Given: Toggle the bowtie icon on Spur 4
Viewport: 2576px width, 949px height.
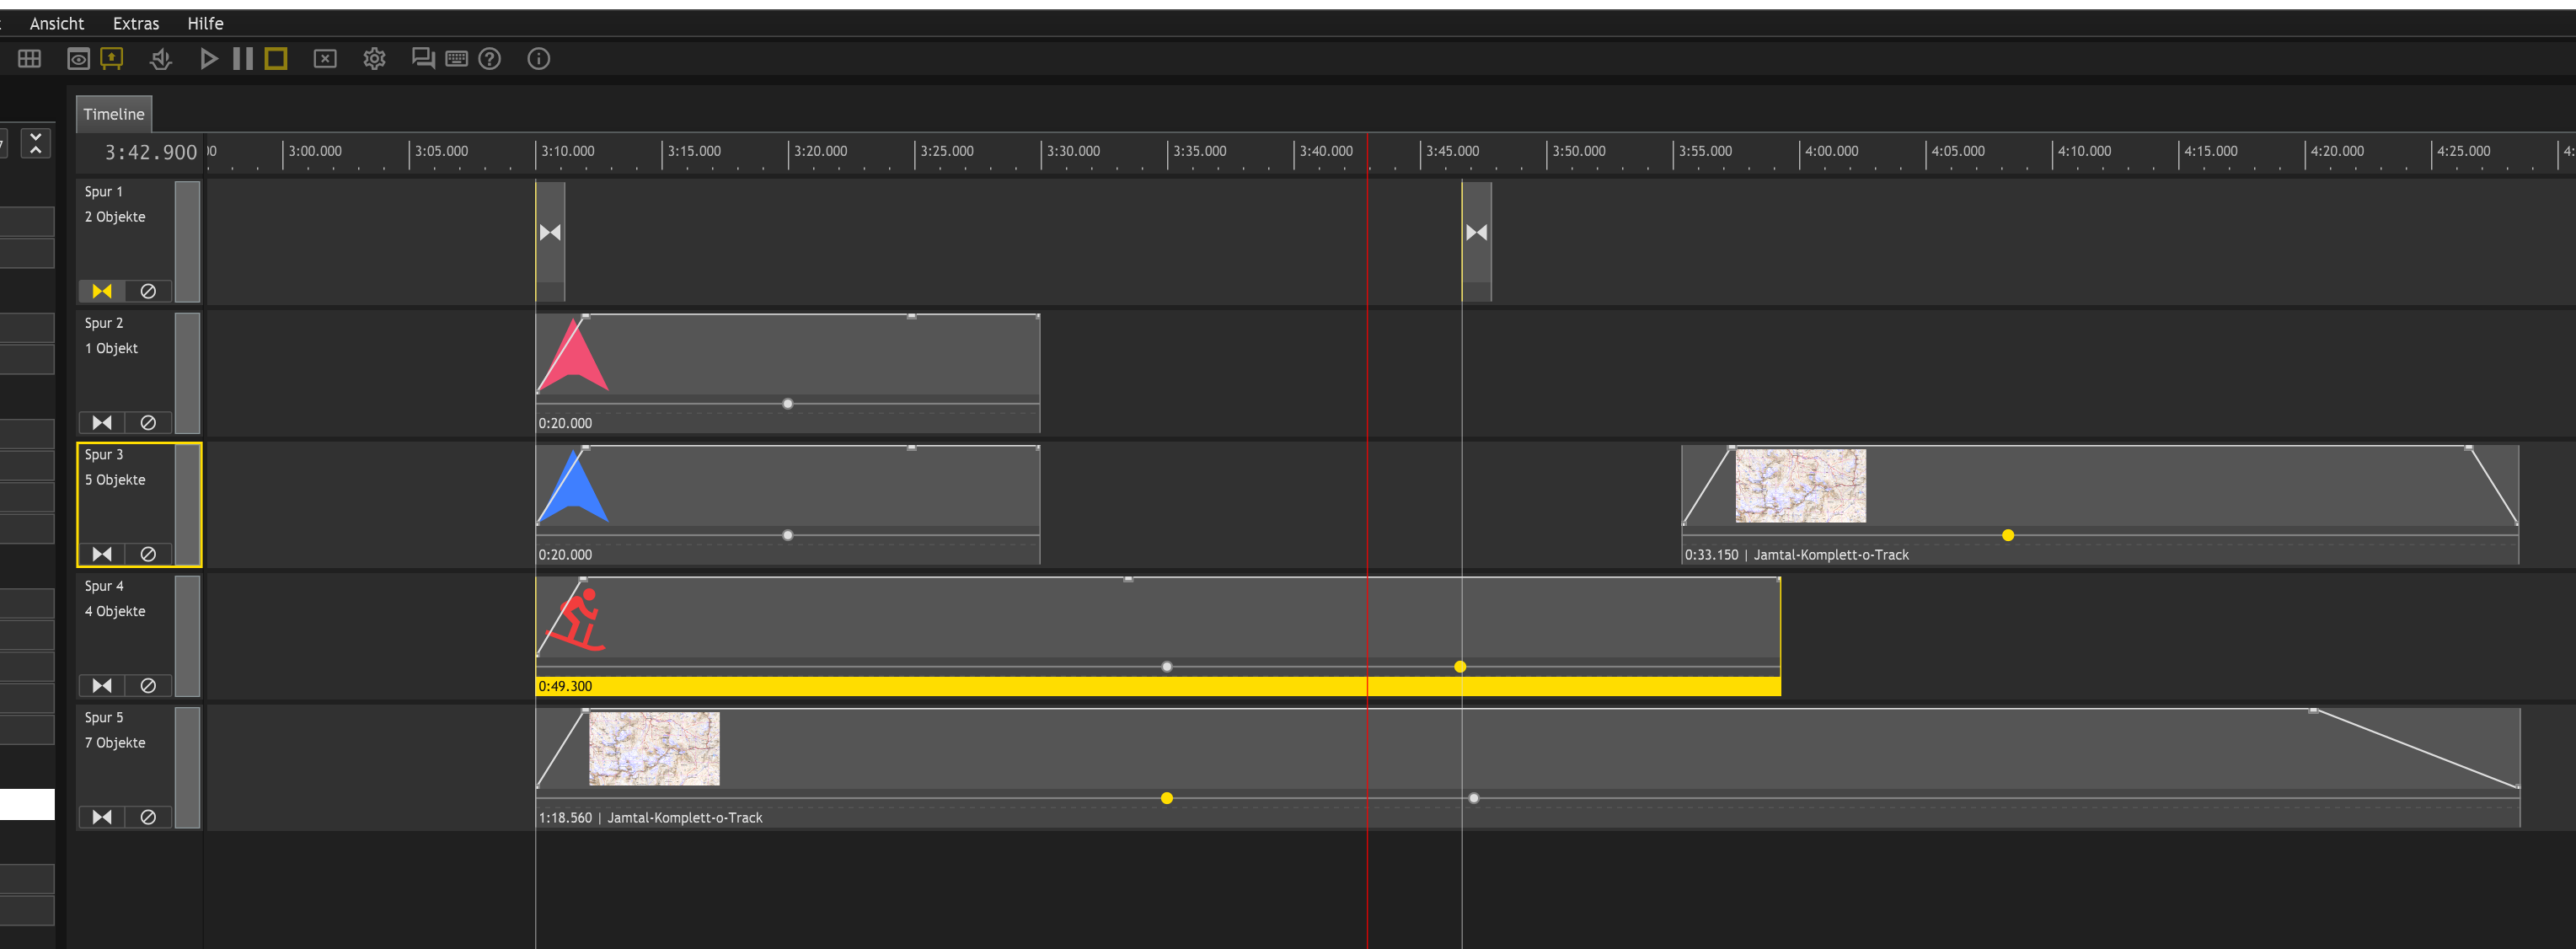Looking at the screenshot, I should click(102, 686).
